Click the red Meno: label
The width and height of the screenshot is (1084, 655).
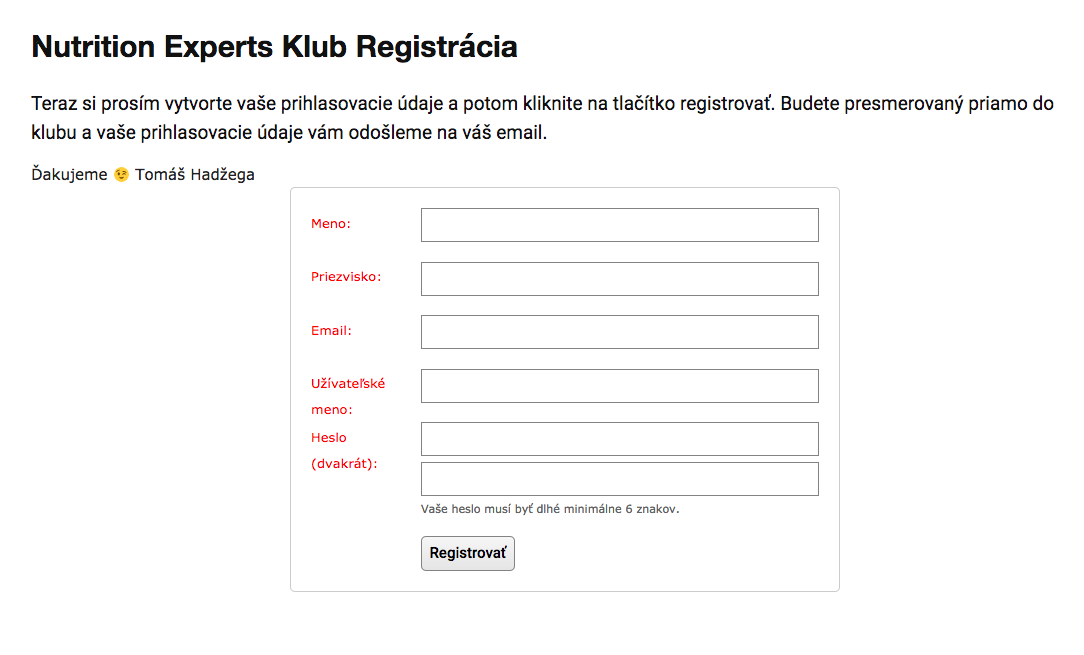331,224
